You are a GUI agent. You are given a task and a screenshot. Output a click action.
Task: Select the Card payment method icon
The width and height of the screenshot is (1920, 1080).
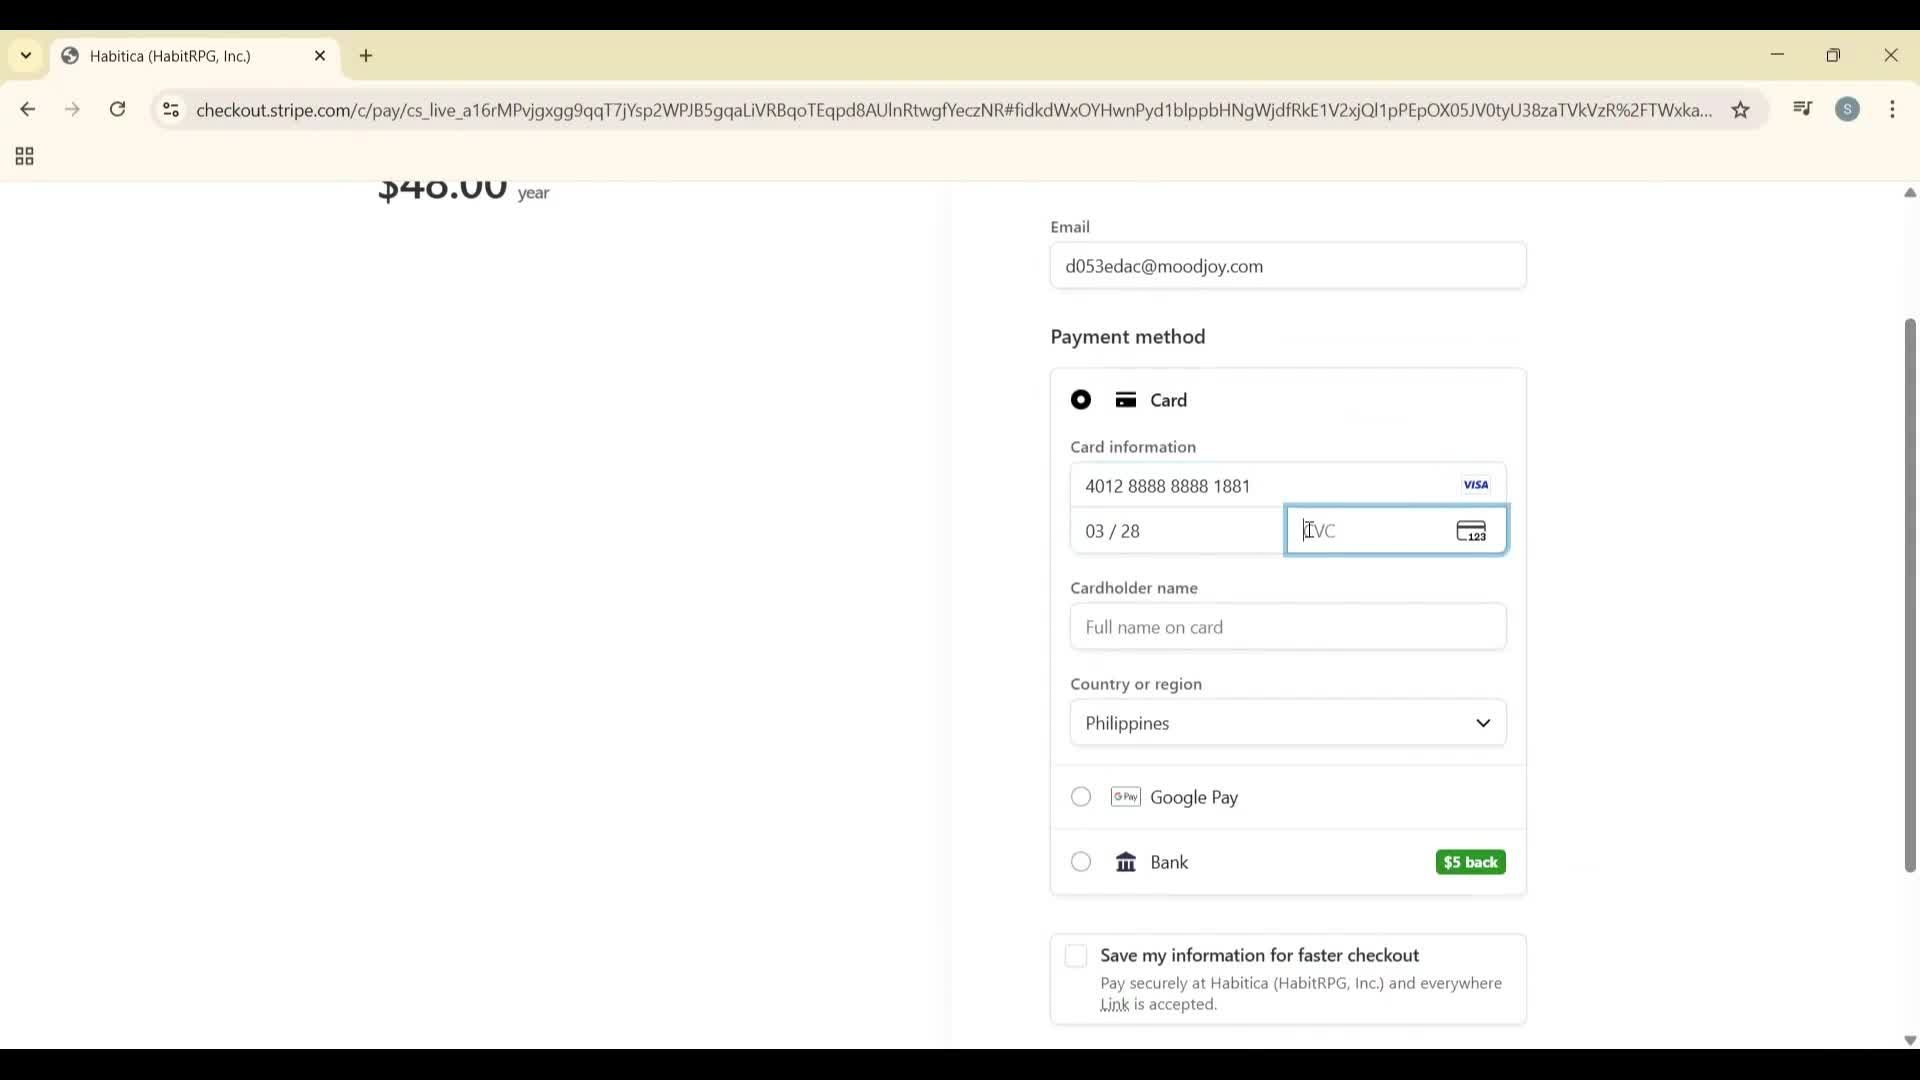click(1126, 399)
